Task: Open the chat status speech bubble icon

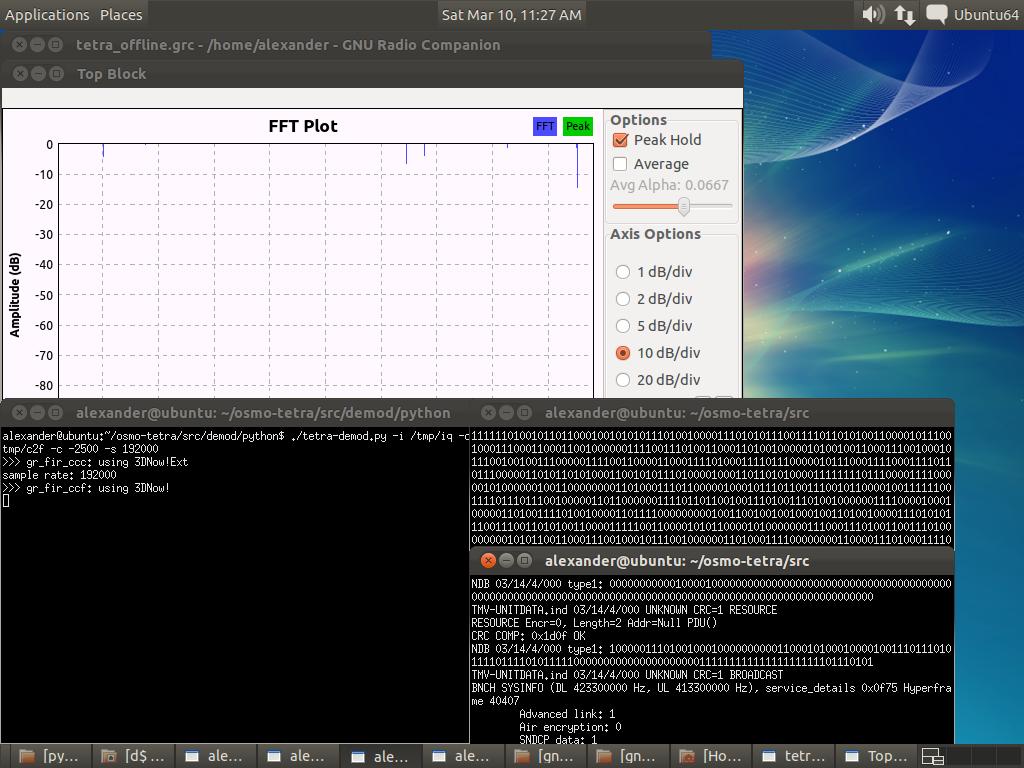Action: click(936, 14)
